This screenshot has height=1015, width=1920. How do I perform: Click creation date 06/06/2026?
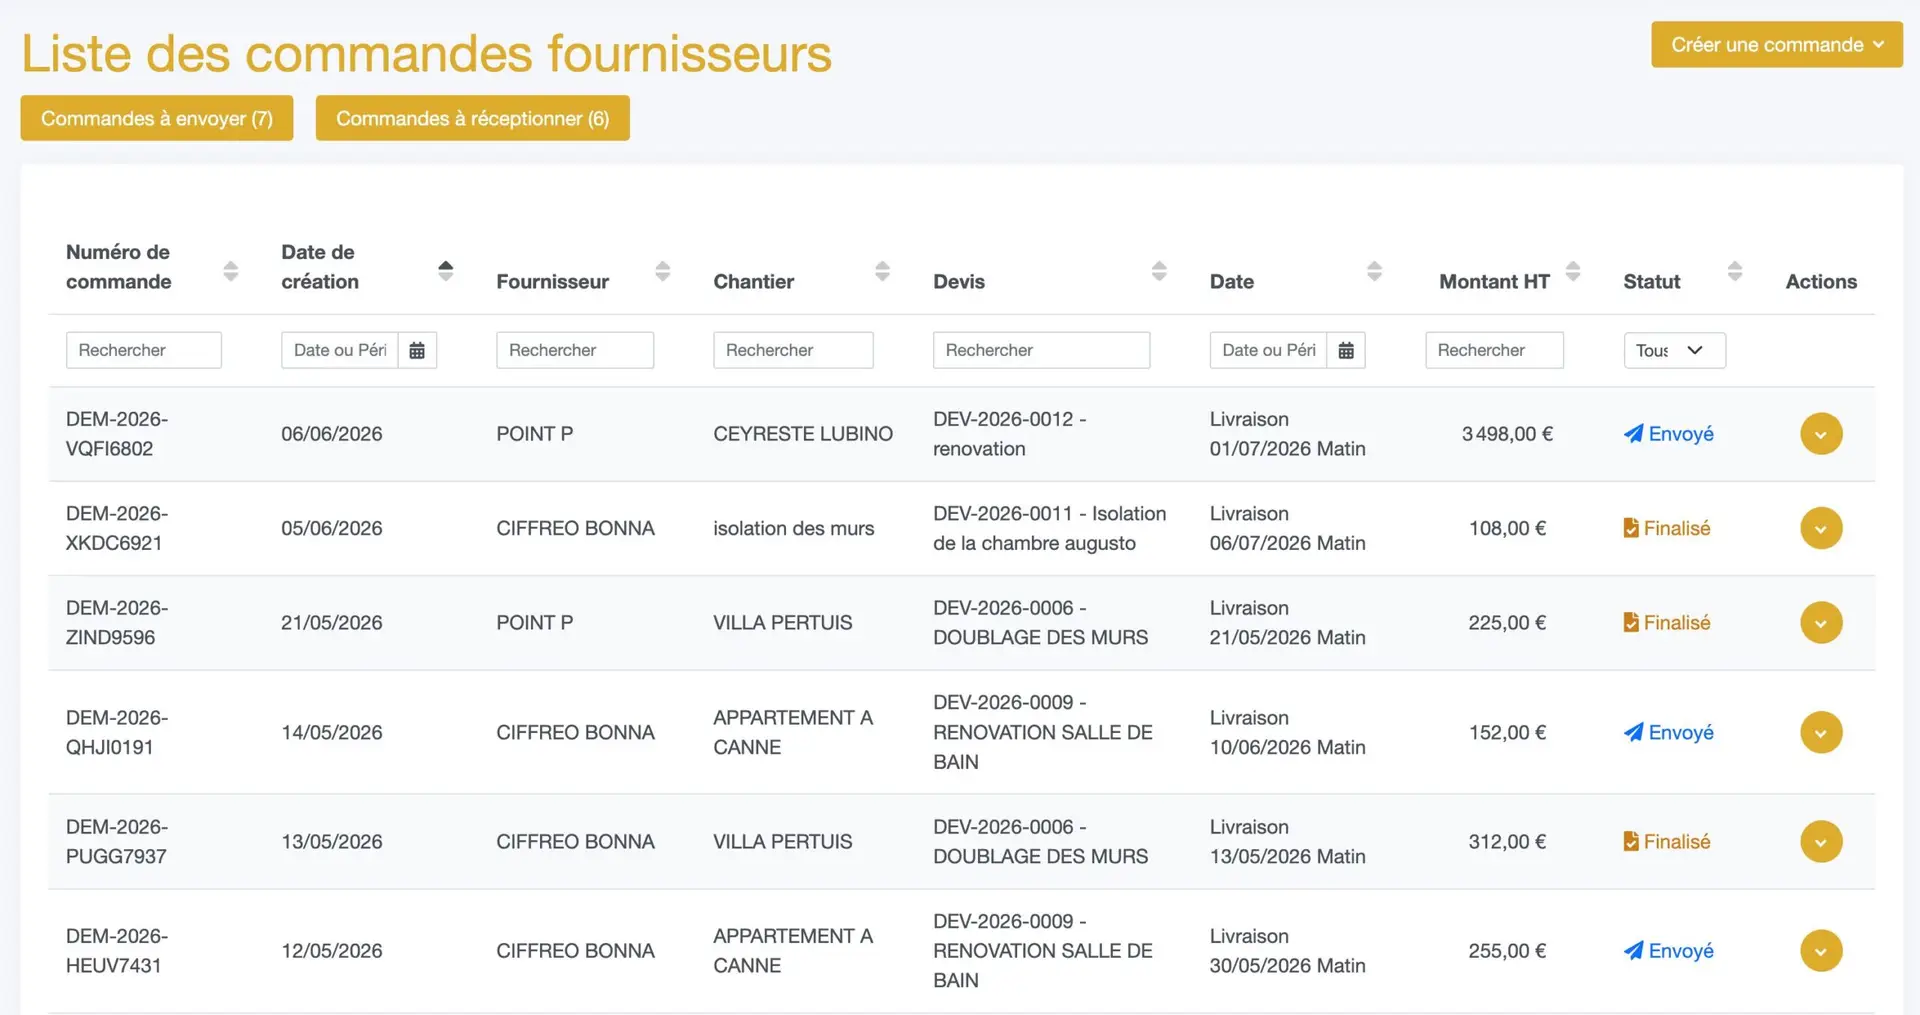point(332,434)
